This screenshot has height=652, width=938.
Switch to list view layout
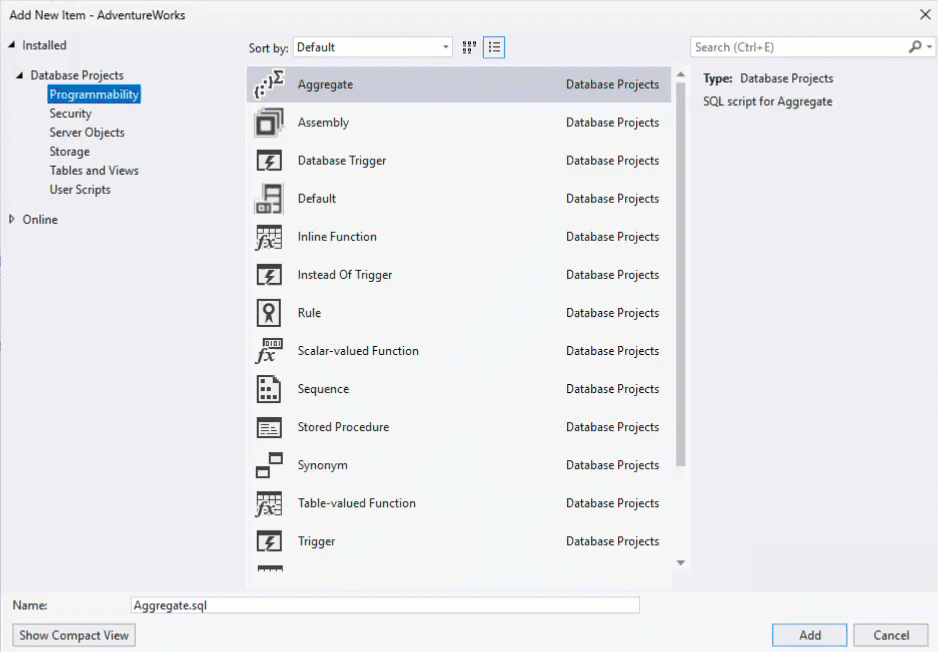tap(493, 47)
